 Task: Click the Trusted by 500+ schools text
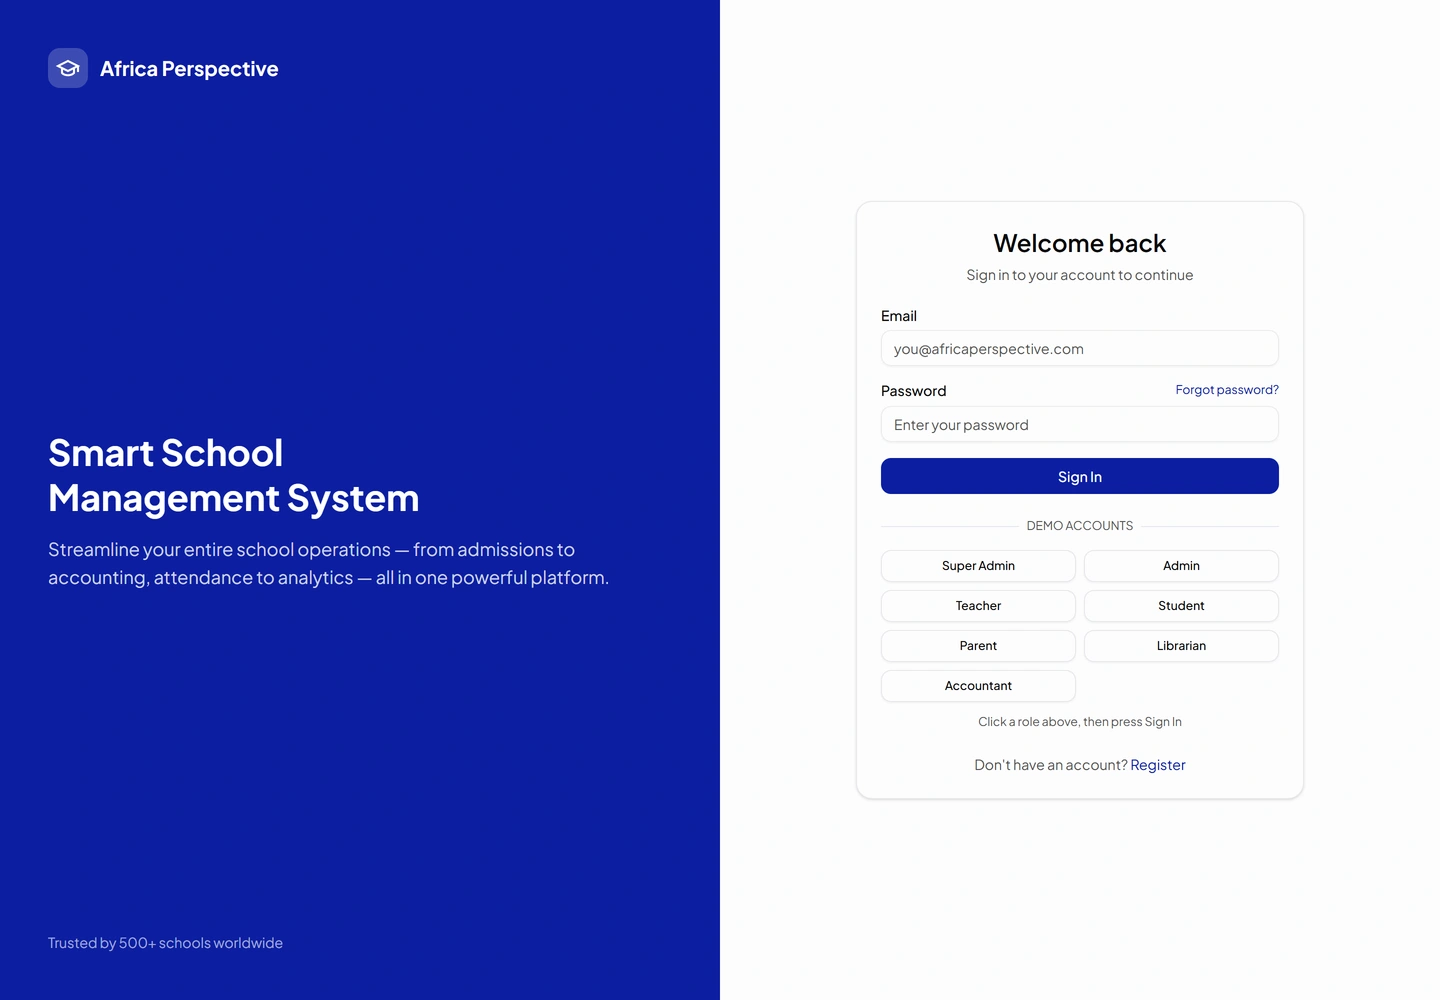pos(165,943)
